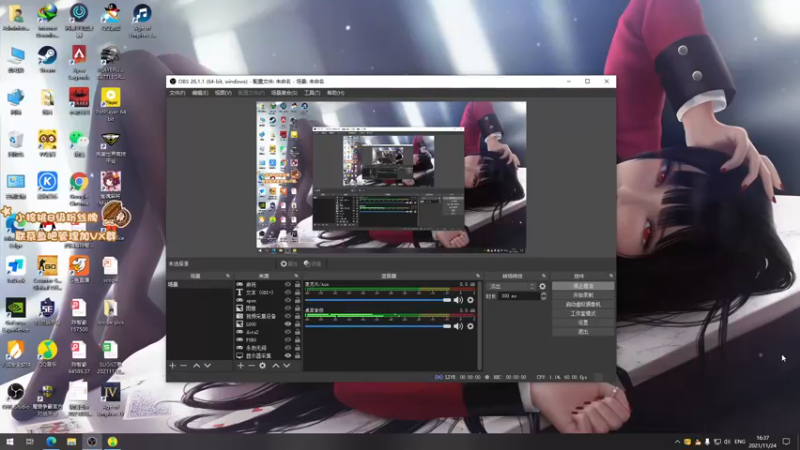Move scene down in the Scenes list
The image size is (800, 450).
point(208,366)
